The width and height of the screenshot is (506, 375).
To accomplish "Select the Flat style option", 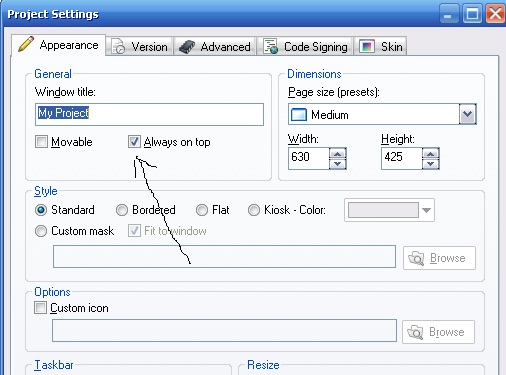I will pyautogui.click(x=202, y=210).
